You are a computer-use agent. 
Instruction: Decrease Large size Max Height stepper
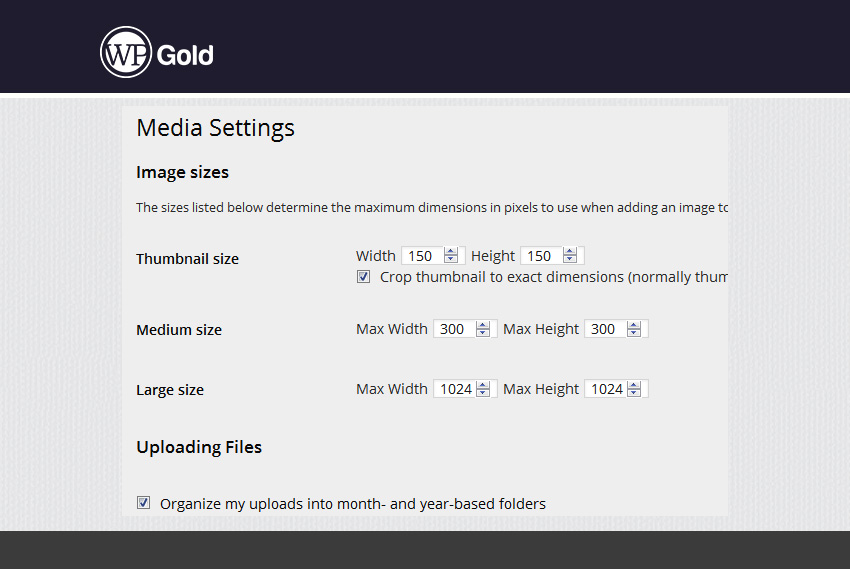click(635, 393)
